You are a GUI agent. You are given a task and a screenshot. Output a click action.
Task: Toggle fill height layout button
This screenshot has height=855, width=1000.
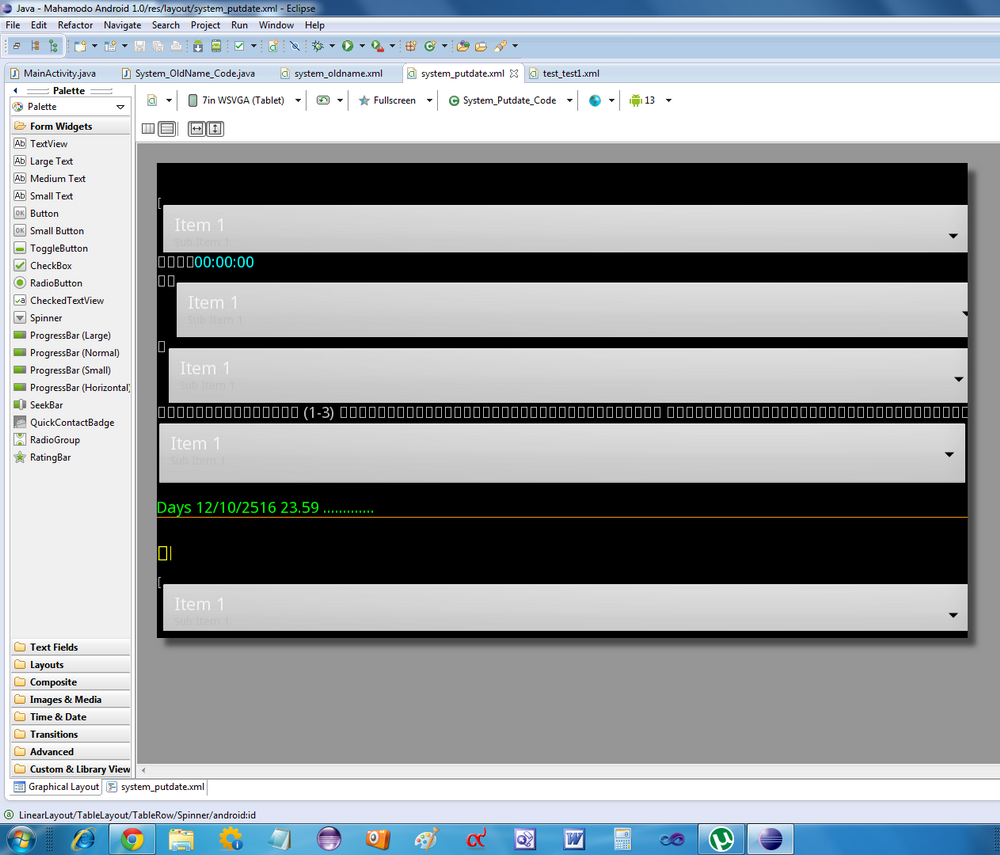(215, 129)
